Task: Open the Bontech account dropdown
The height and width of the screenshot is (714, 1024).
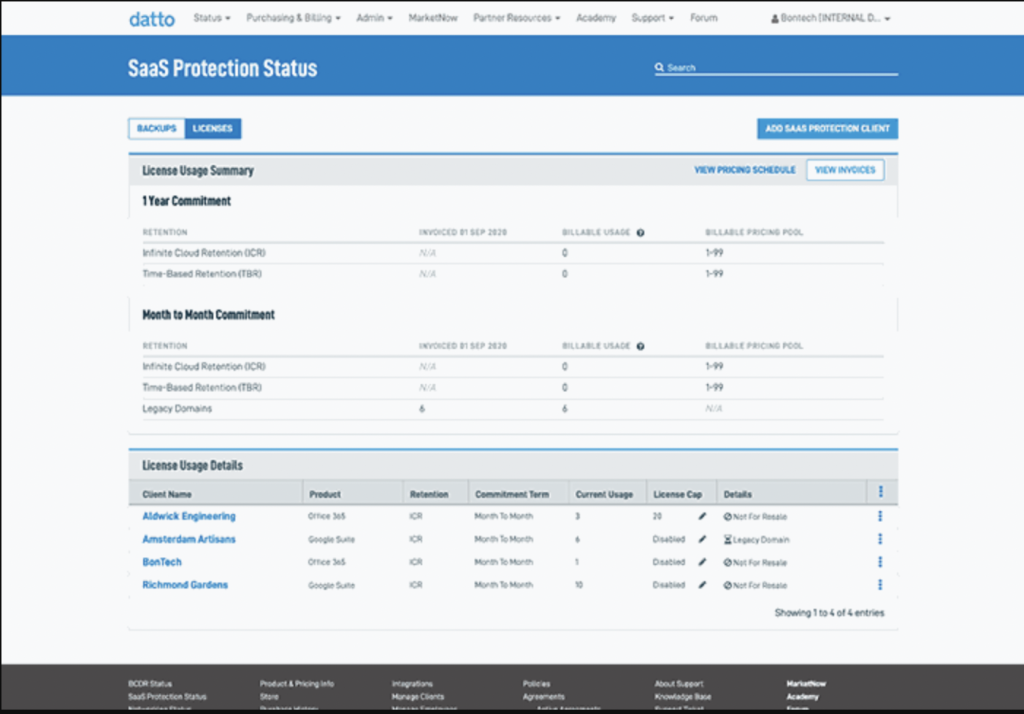Action: coord(831,18)
